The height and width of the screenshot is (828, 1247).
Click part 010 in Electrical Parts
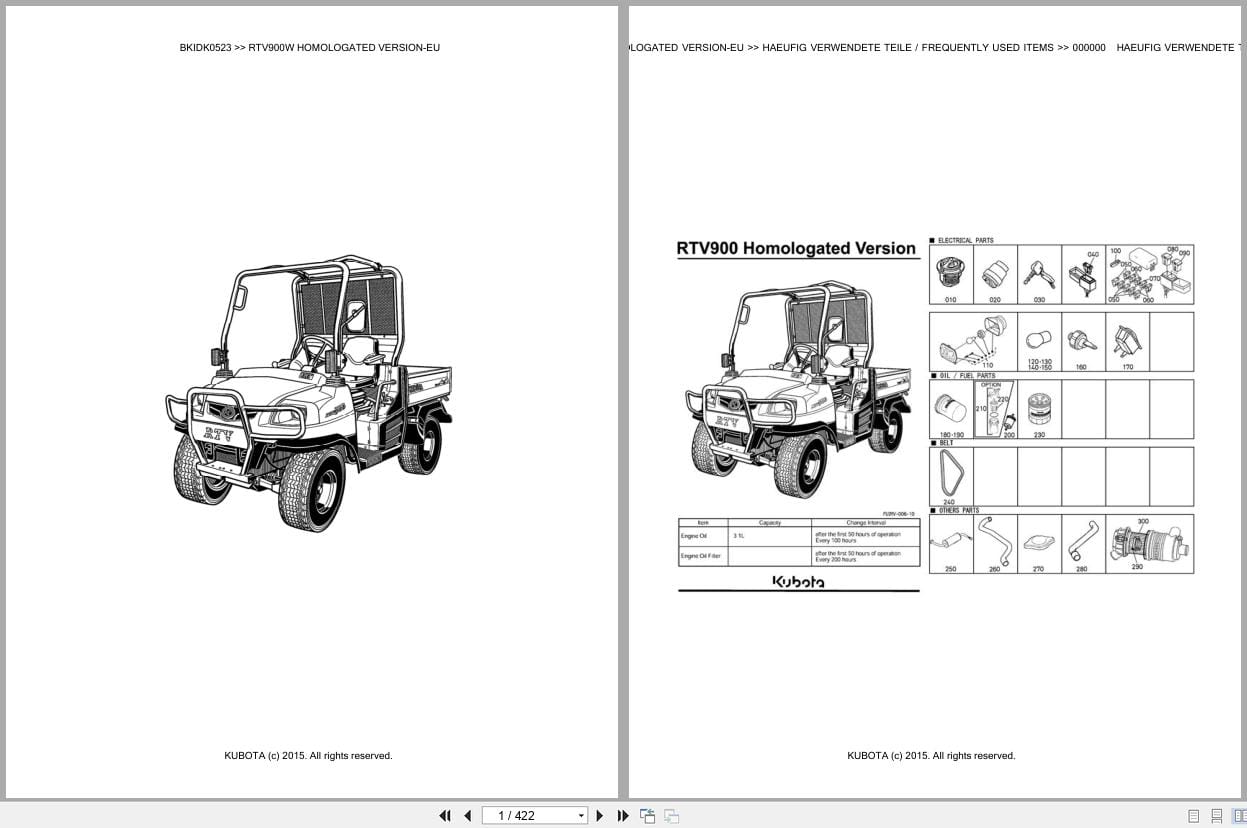950,275
